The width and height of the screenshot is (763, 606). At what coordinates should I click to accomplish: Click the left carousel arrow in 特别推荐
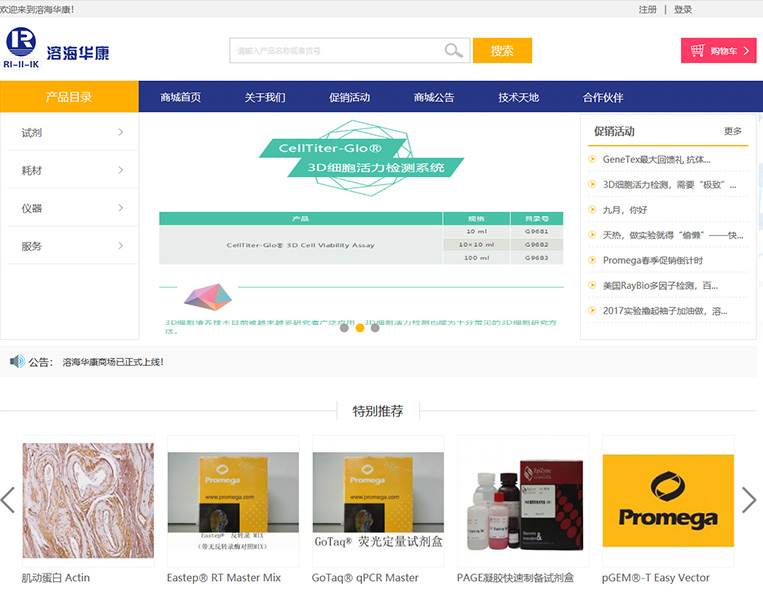[x=8, y=500]
